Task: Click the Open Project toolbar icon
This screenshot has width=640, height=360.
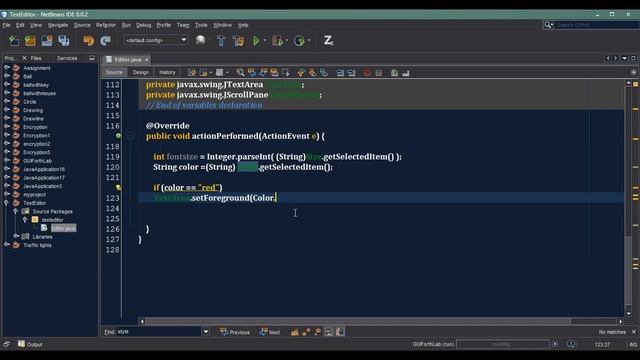Action: coord(47,40)
